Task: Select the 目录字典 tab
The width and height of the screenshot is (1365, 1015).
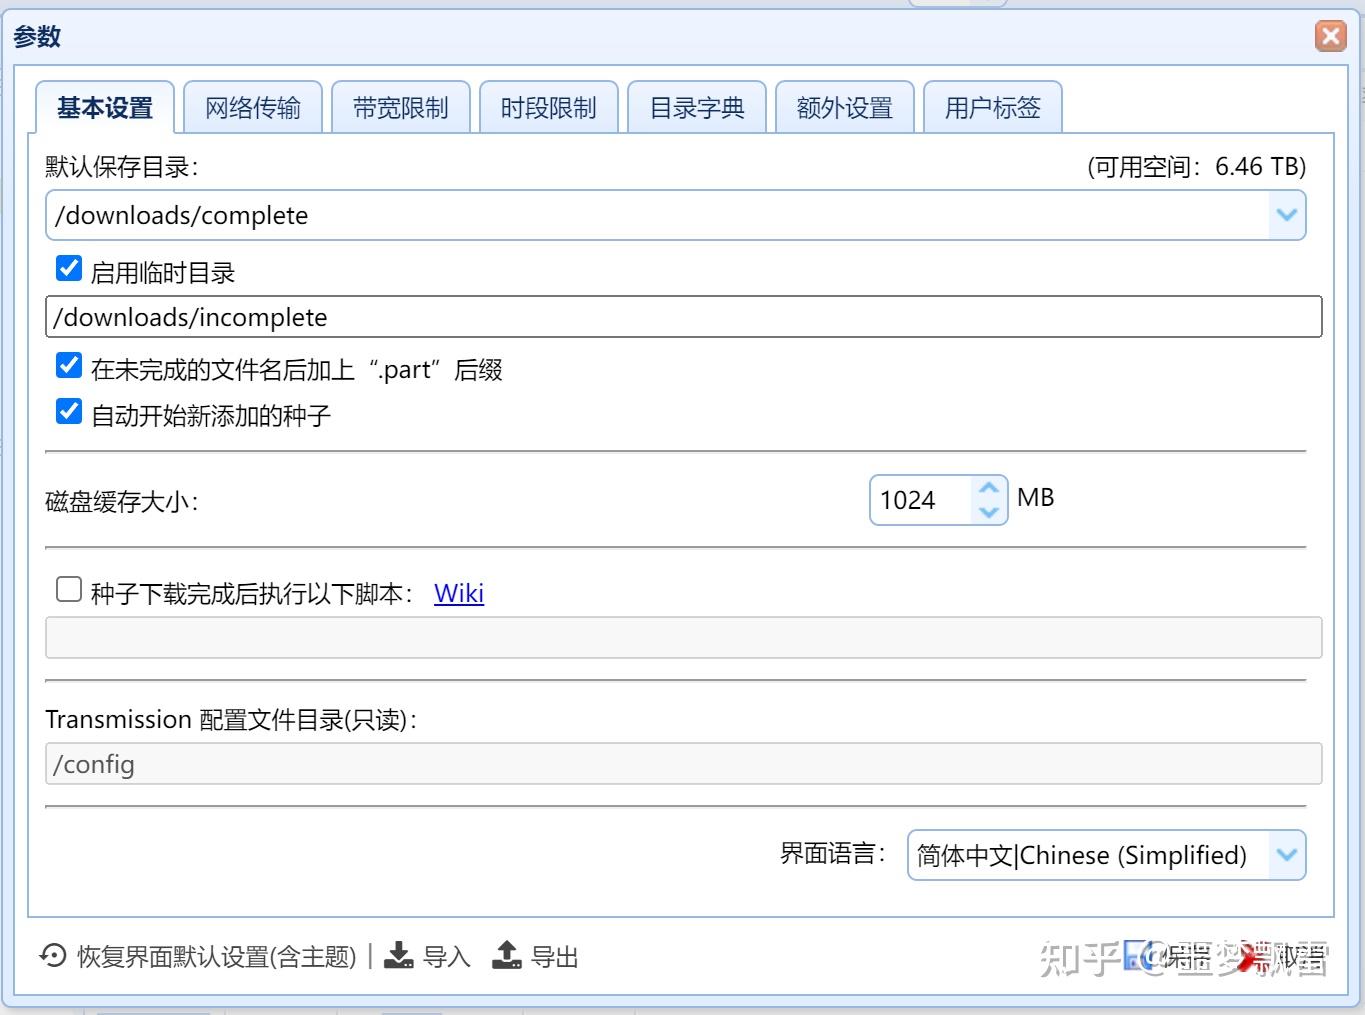Action: click(697, 107)
